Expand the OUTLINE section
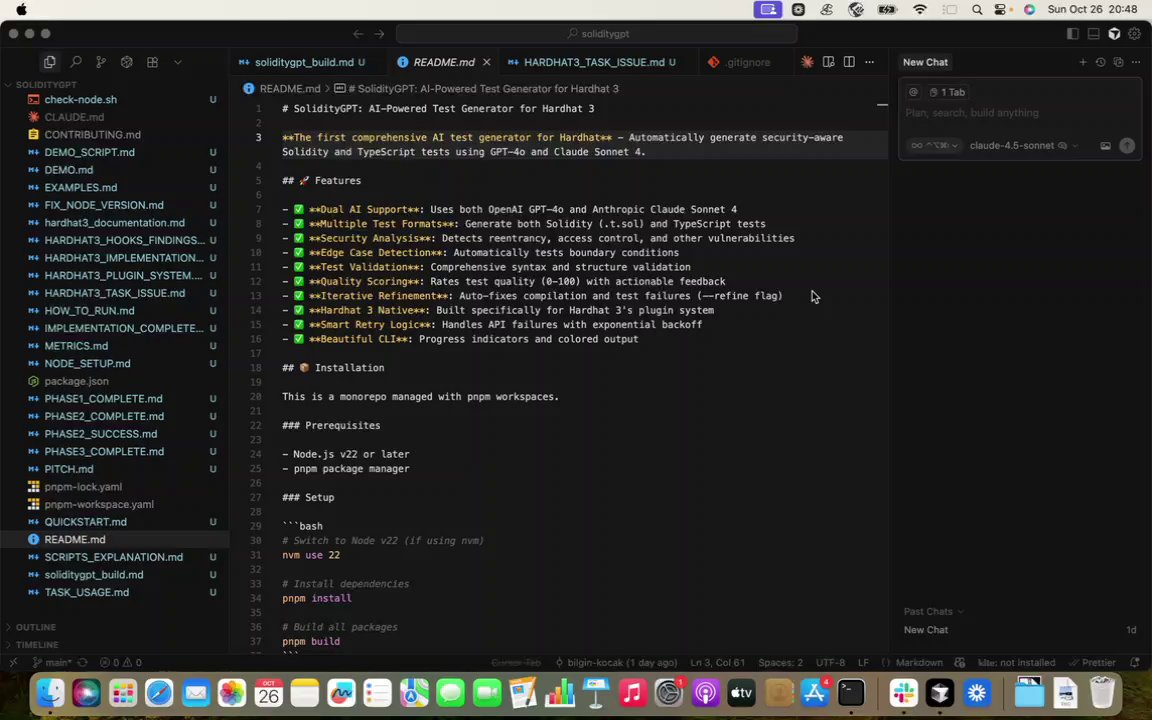The image size is (1152, 720). (x=35, y=627)
